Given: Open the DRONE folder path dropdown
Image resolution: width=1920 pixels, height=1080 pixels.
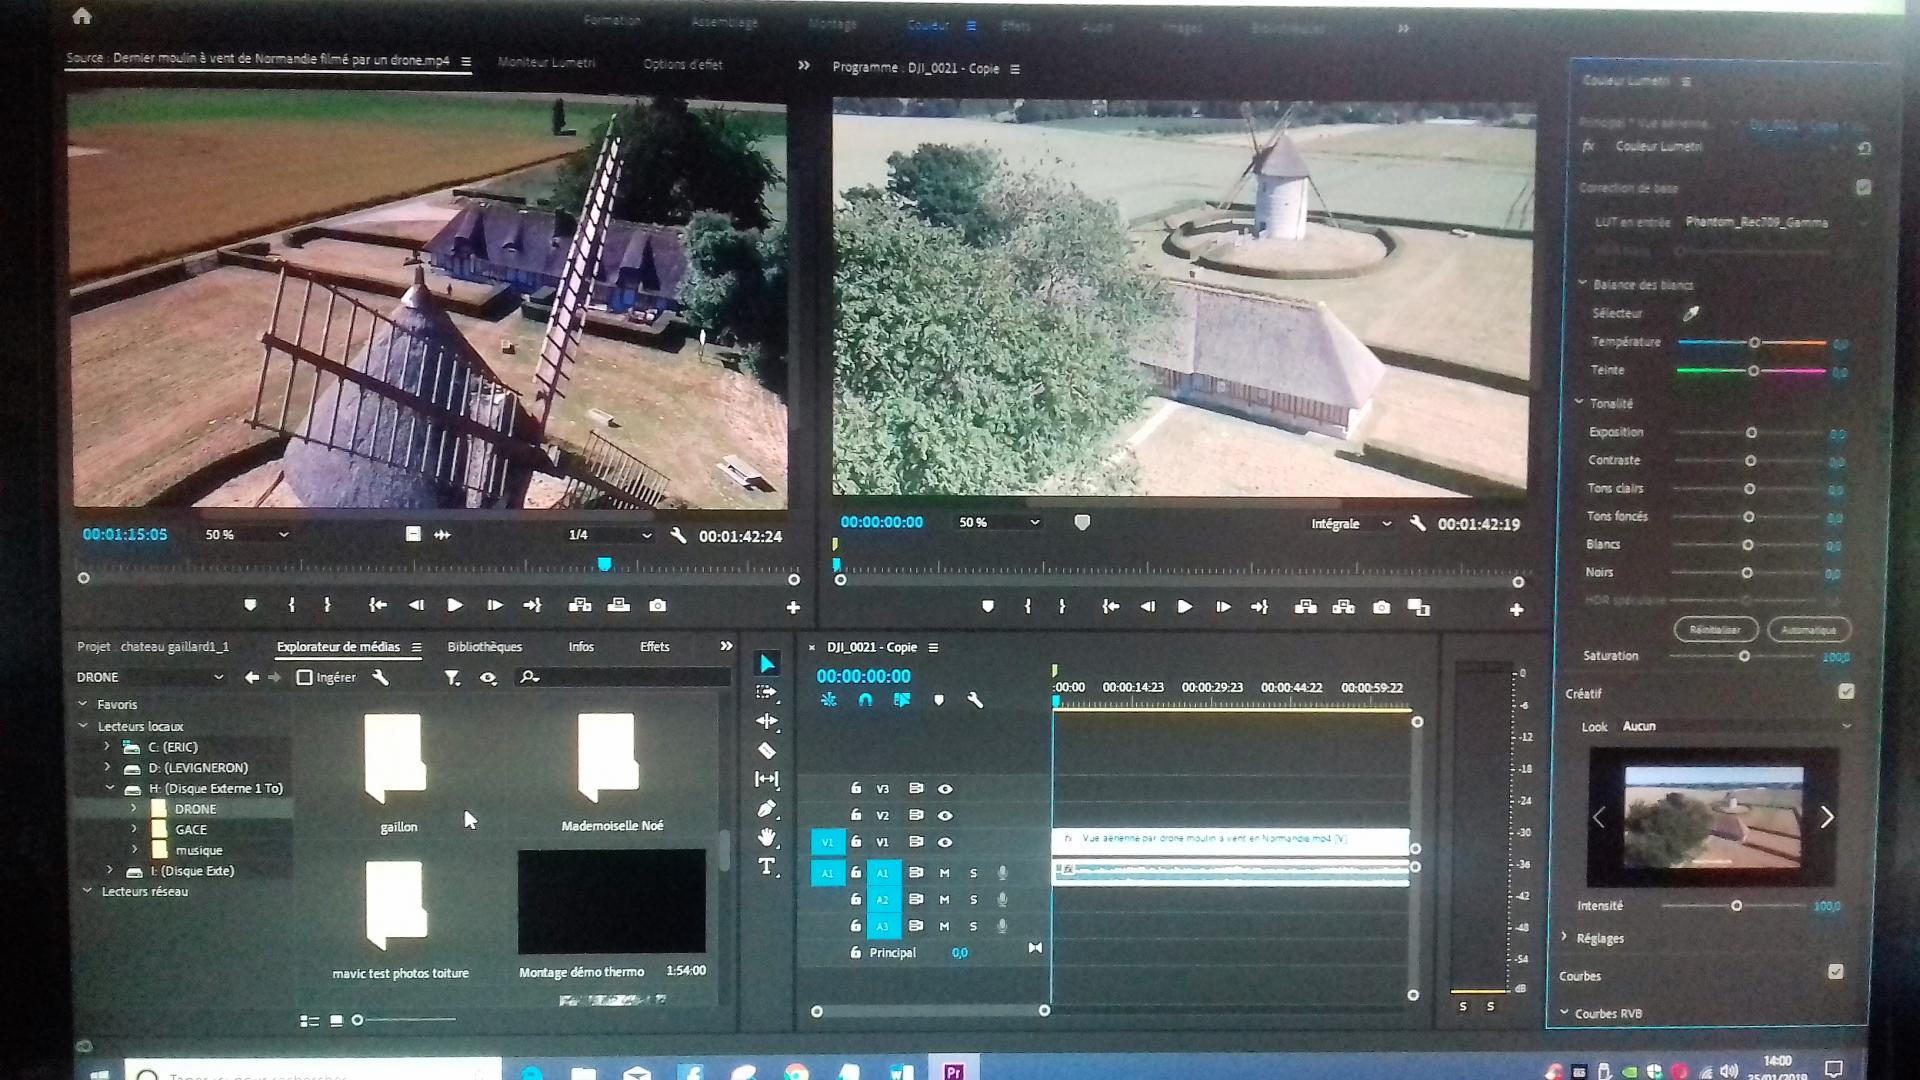Looking at the screenshot, I should (x=150, y=677).
